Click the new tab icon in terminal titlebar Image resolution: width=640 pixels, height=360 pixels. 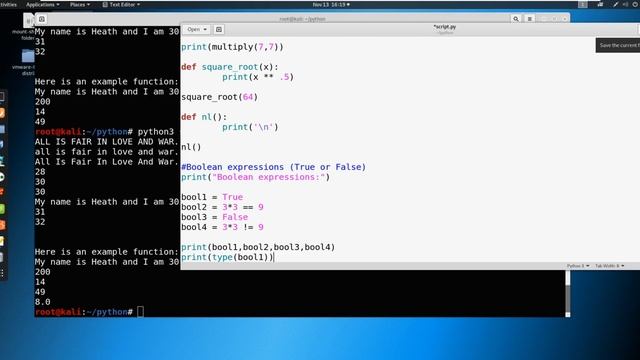(42, 19)
